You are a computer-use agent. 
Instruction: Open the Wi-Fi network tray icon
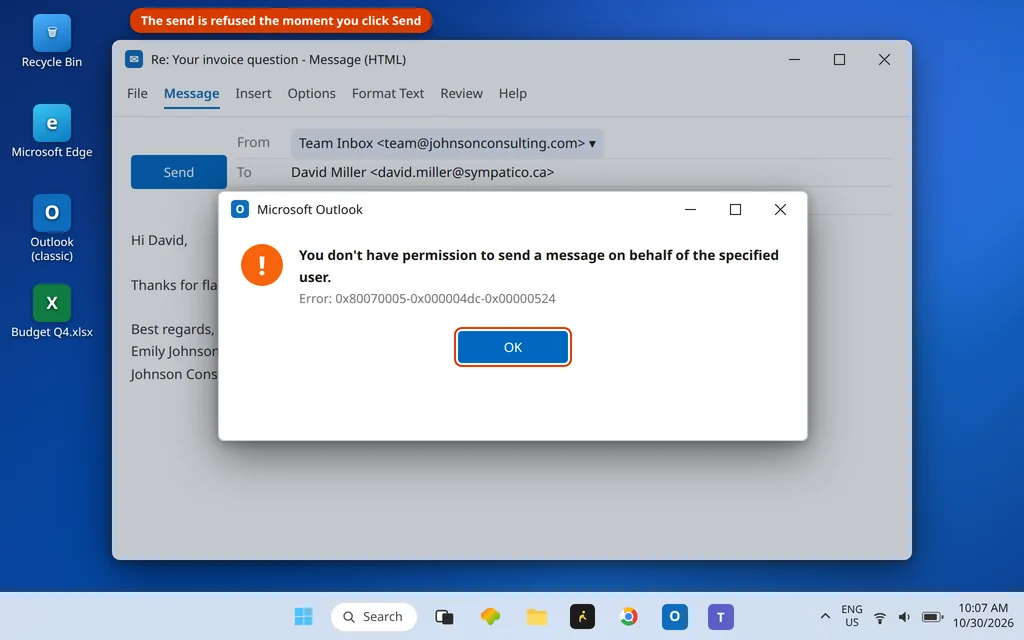point(880,617)
